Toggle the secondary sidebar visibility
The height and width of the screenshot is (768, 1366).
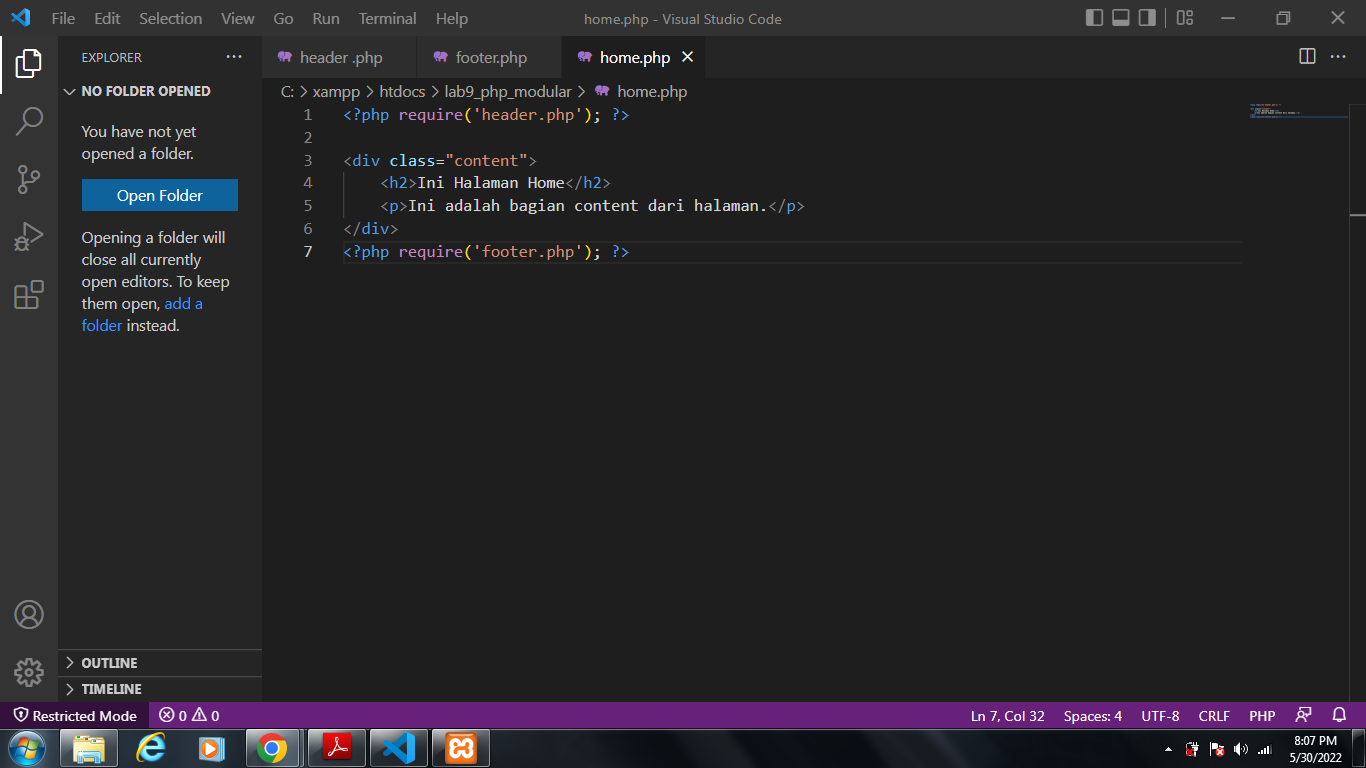1148,17
